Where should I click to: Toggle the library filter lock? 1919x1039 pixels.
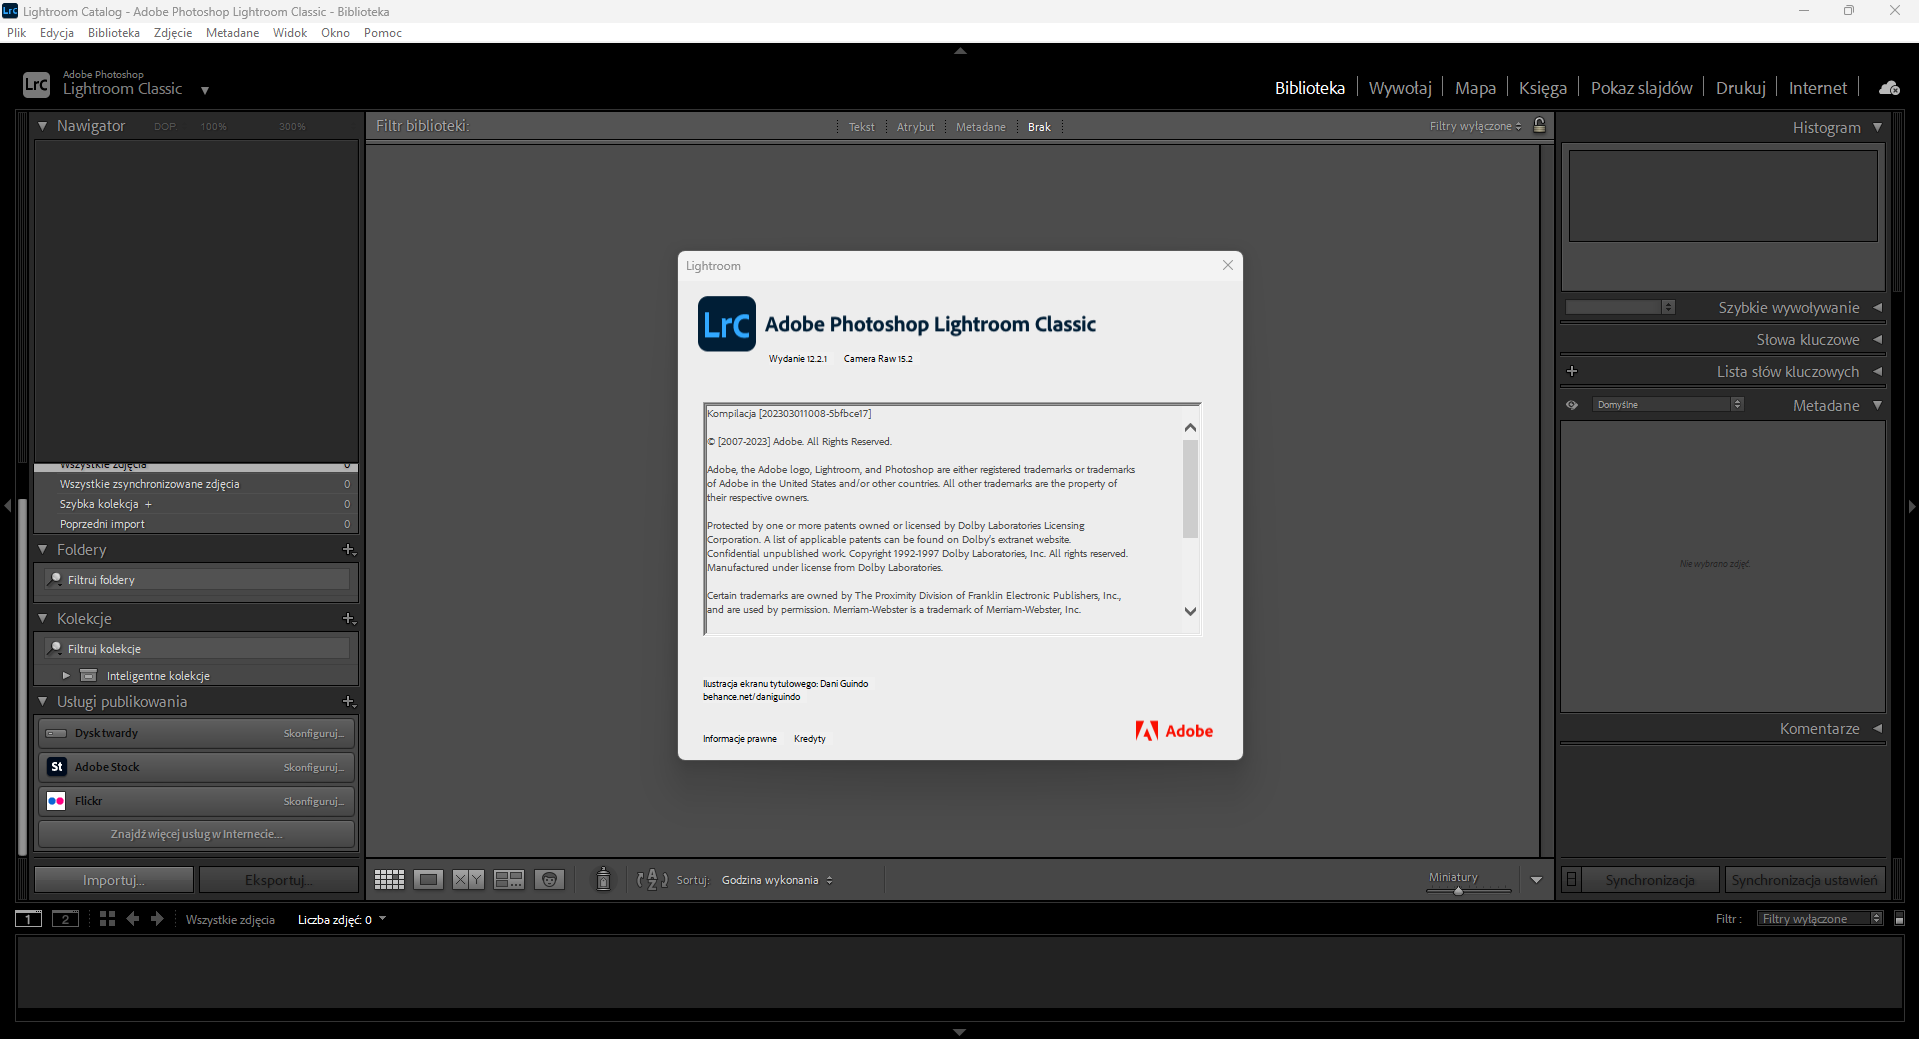(1540, 126)
